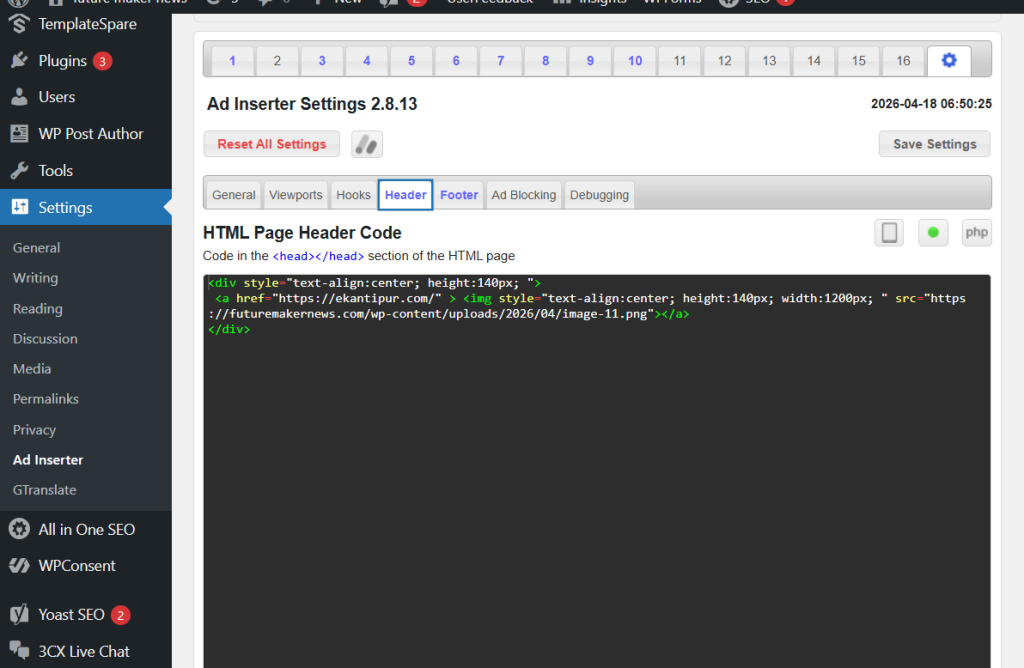The height and width of the screenshot is (668, 1024).
Task: Click the Reset All Settings button
Action: [x=272, y=144]
